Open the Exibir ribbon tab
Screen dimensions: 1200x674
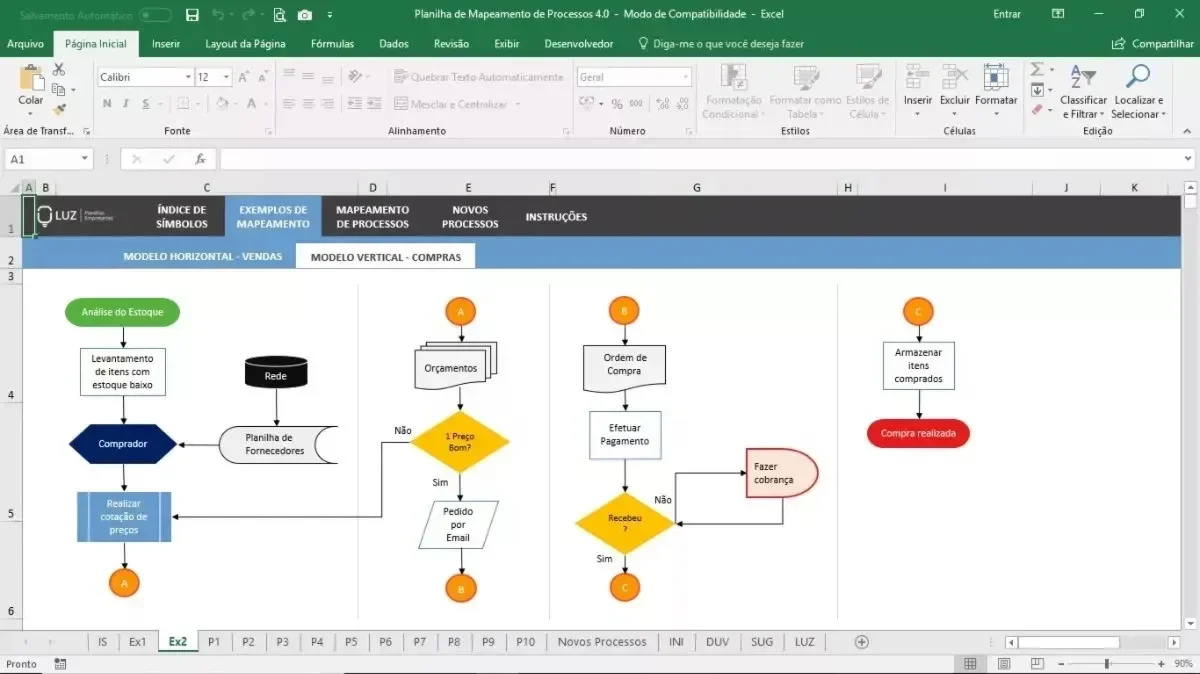click(x=507, y=44)
